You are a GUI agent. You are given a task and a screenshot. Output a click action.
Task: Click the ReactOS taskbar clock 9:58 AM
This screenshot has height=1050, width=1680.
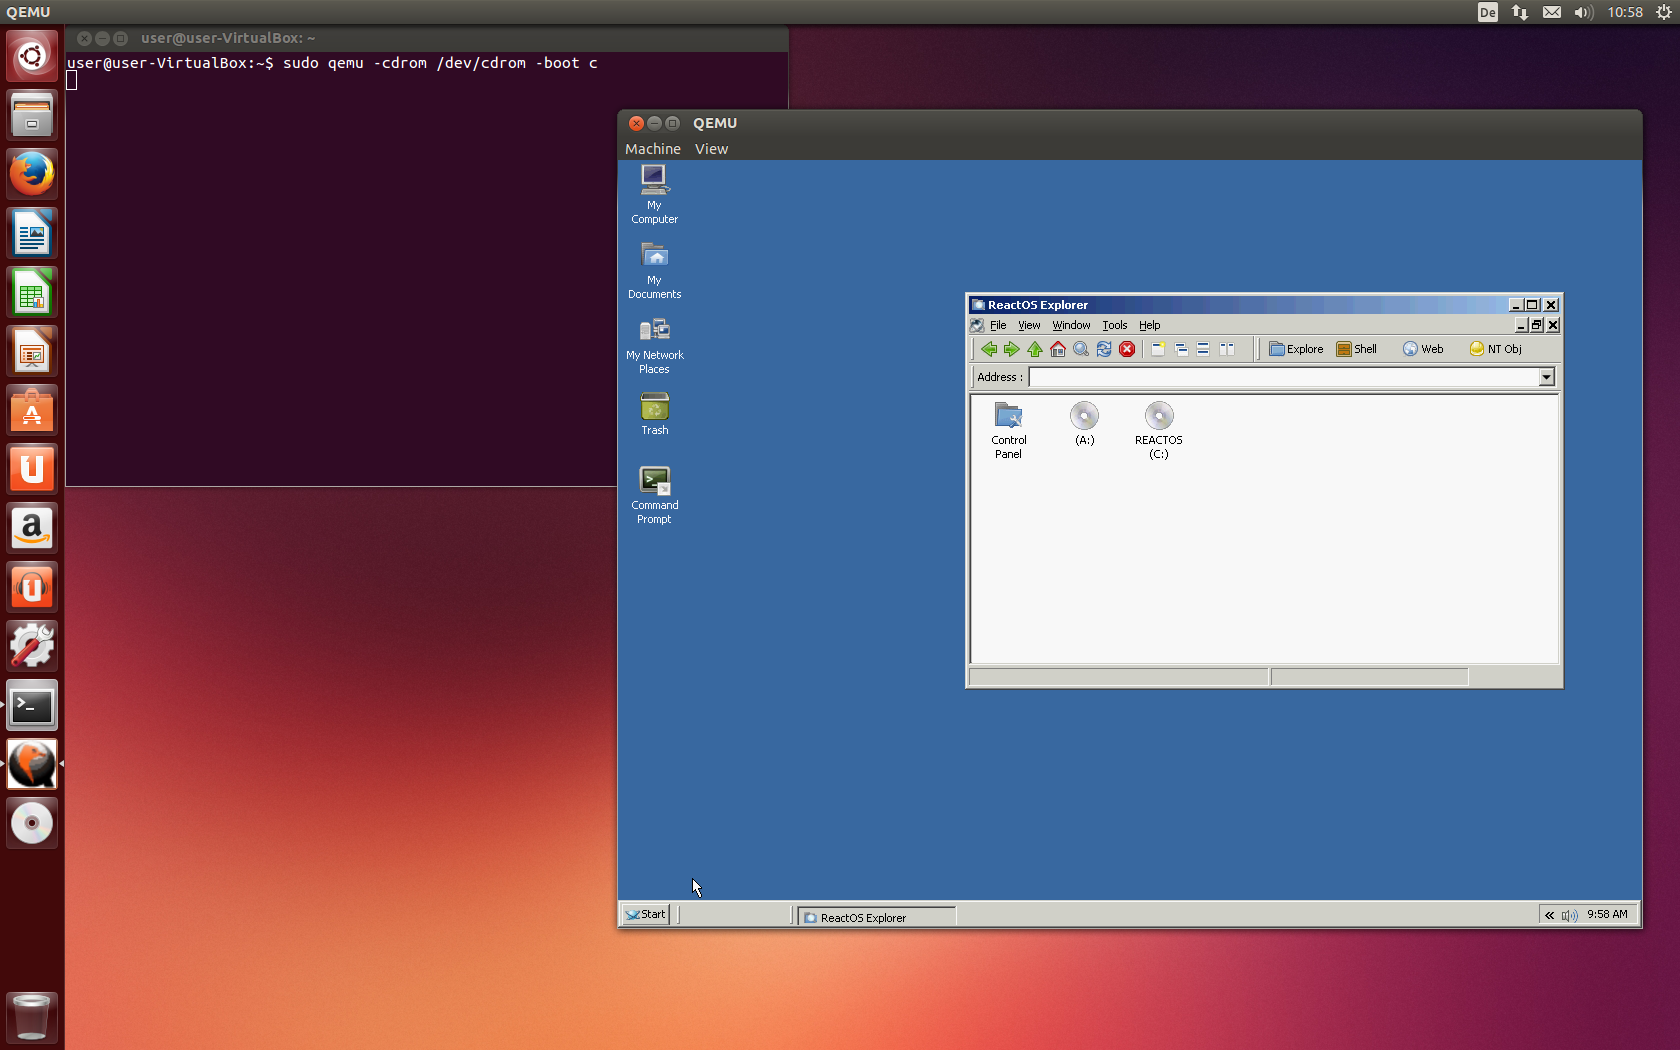pyautogui.click(x=1607, y=914)
